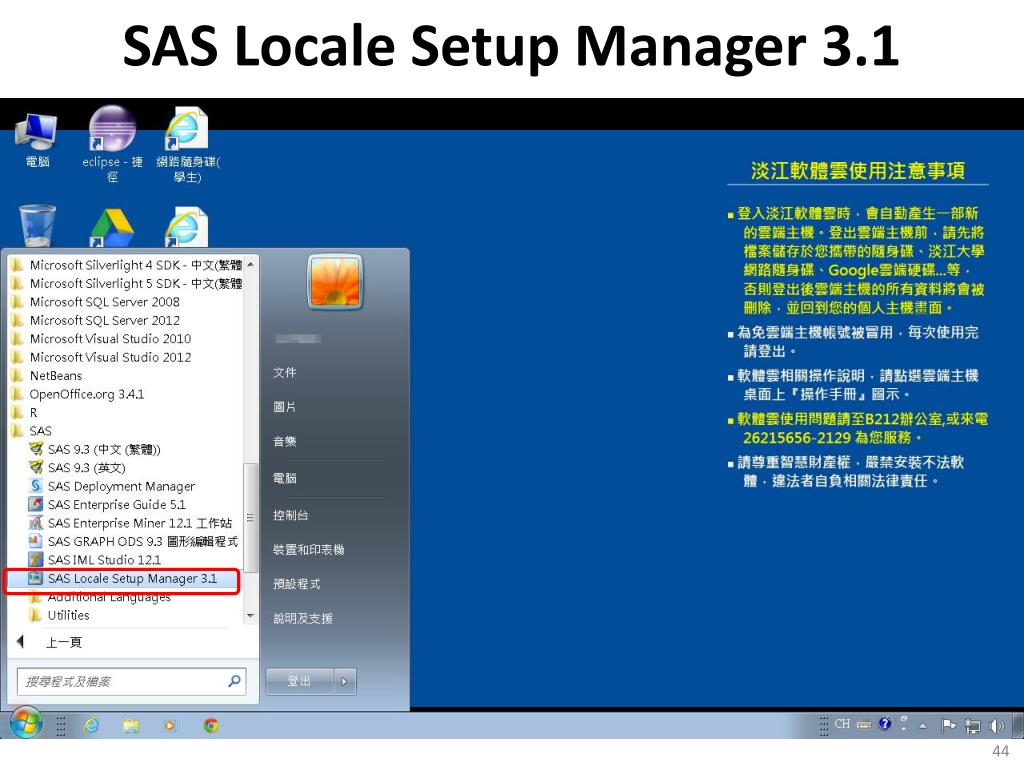Open the Recycle Bin on the desktop

37,226
